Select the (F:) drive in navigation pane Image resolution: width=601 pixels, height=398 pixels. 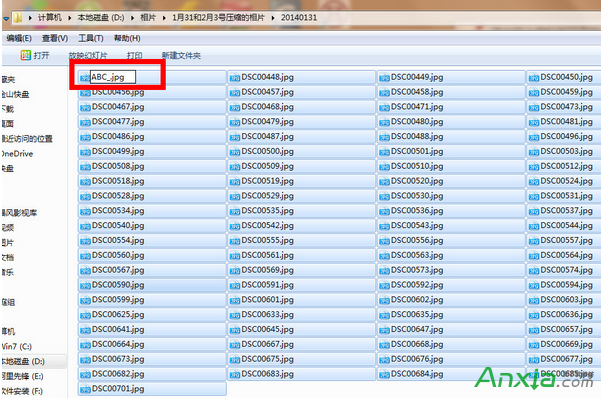(22, 391)
